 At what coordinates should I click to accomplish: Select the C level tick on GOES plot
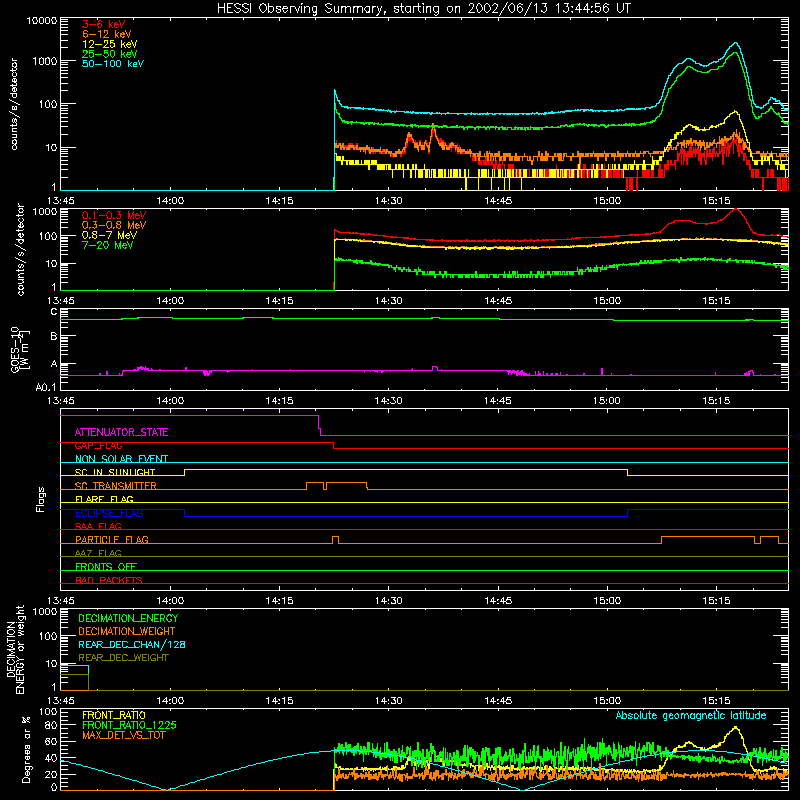(54, 312)
